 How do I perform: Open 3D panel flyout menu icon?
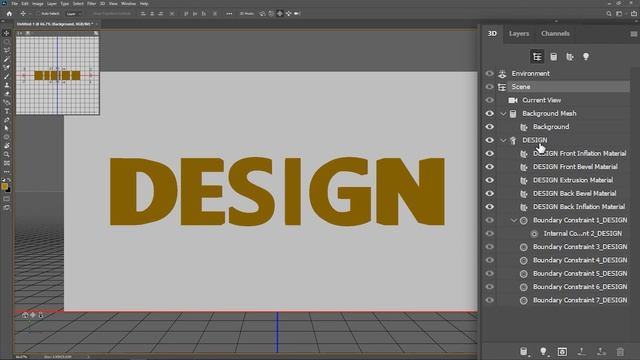coord(633,34)
